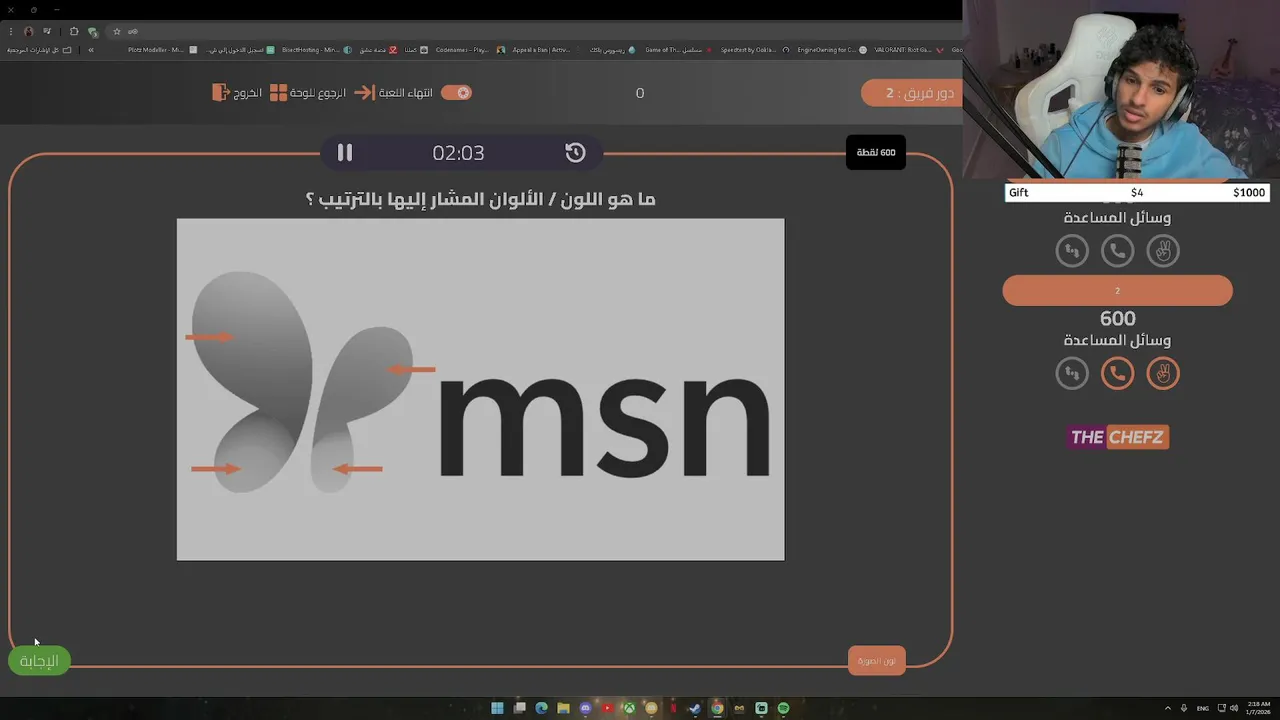This screenshot has width=1280, height=720.
Task: Use team 2's grey swap lifeline icon
Action: (x=1072, y=374)
